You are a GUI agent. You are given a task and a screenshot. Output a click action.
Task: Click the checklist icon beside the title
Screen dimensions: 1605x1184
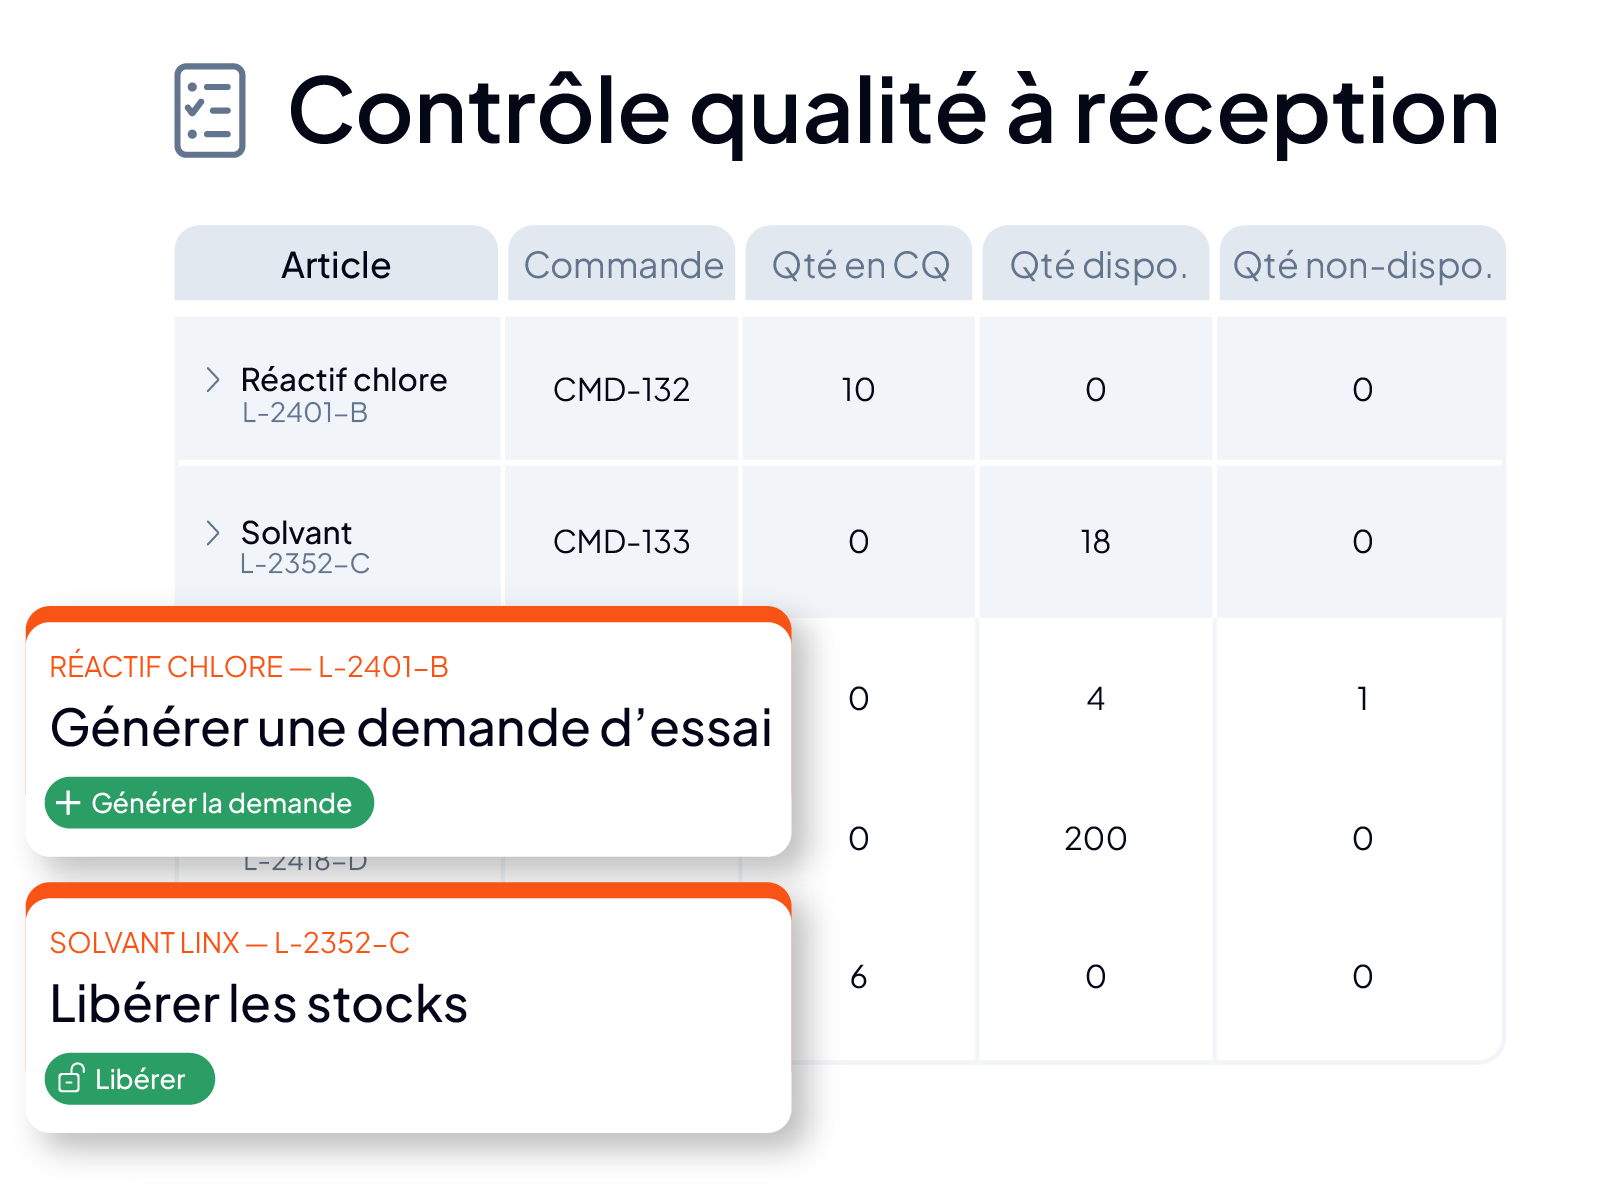pyautogui.click(x=210, y=110)
